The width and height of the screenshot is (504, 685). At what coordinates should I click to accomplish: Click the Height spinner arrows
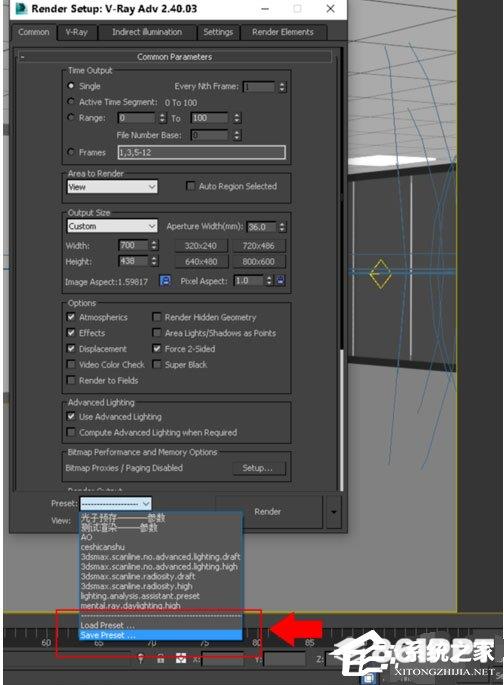click(154, 261)
